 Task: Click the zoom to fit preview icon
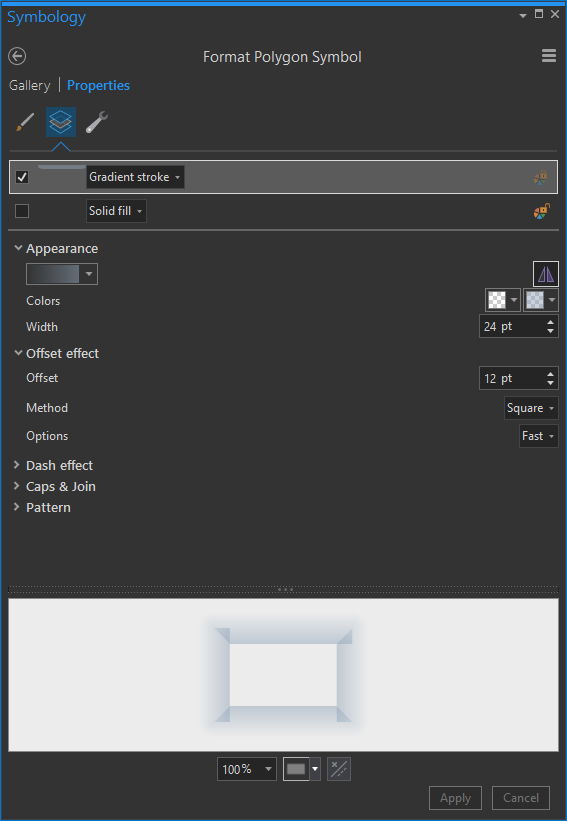click(x=339, y=769)
